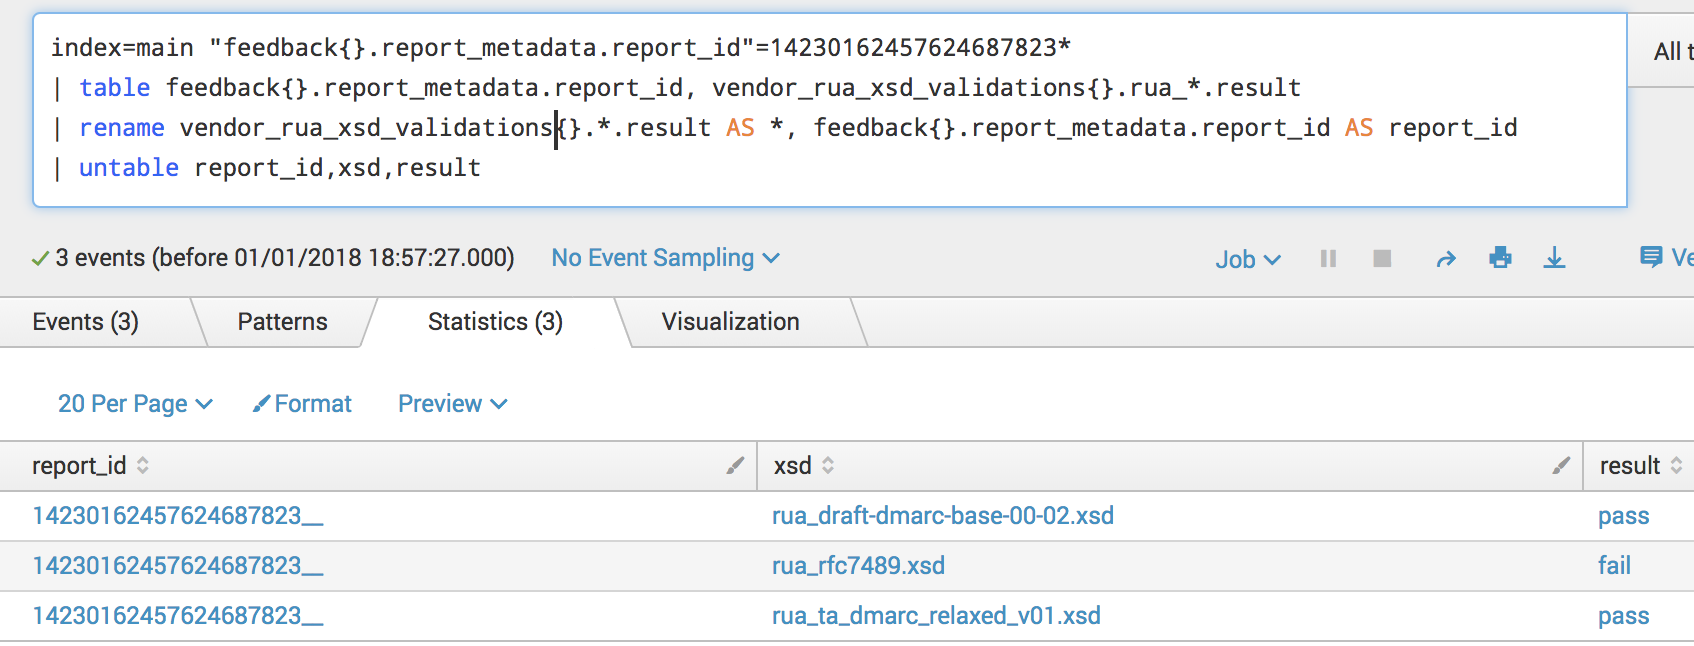Switch to Events (3) tab
This screenshot has width=1694, height=646.
[86, 322]
